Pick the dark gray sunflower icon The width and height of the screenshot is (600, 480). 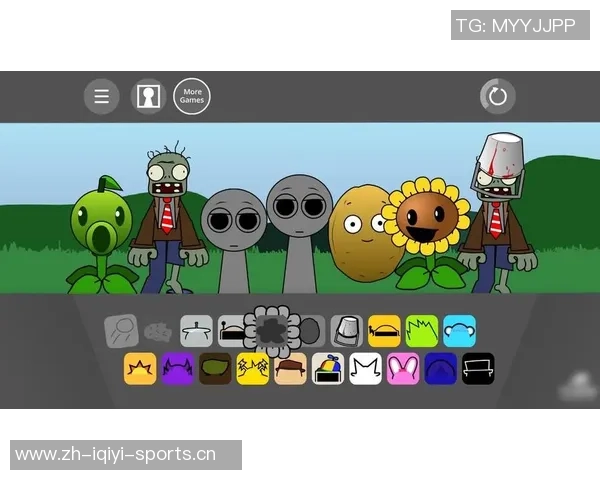[272, 331]
